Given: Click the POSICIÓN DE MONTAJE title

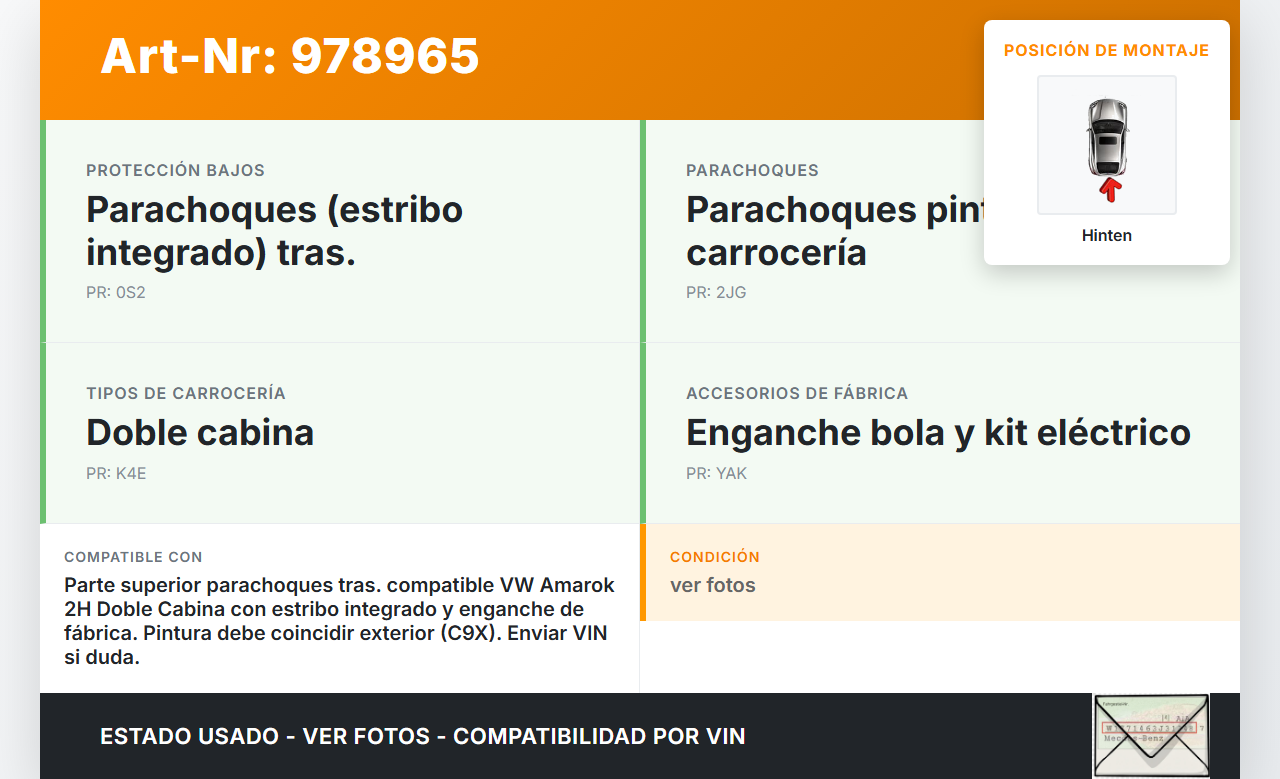Looking at the screenshot, I should [x=1107, y=50].
